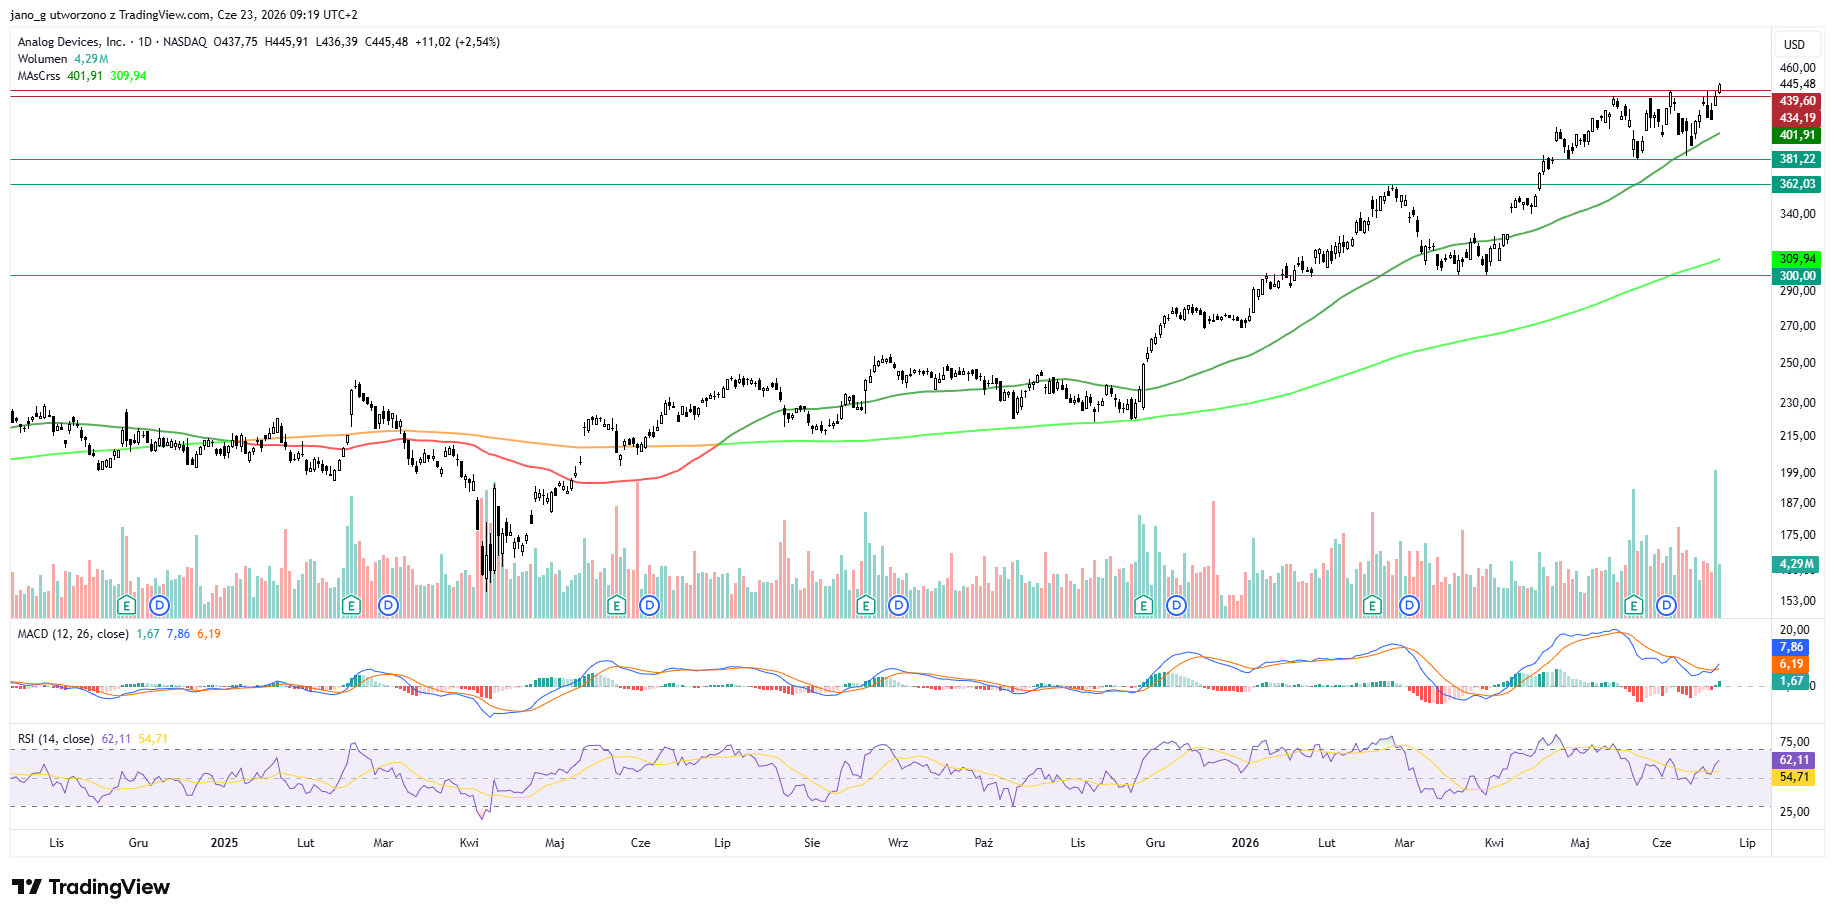Screen dimensions: 1835x917
Task: Click the 2025 year label on time axis
Action: 224,843
